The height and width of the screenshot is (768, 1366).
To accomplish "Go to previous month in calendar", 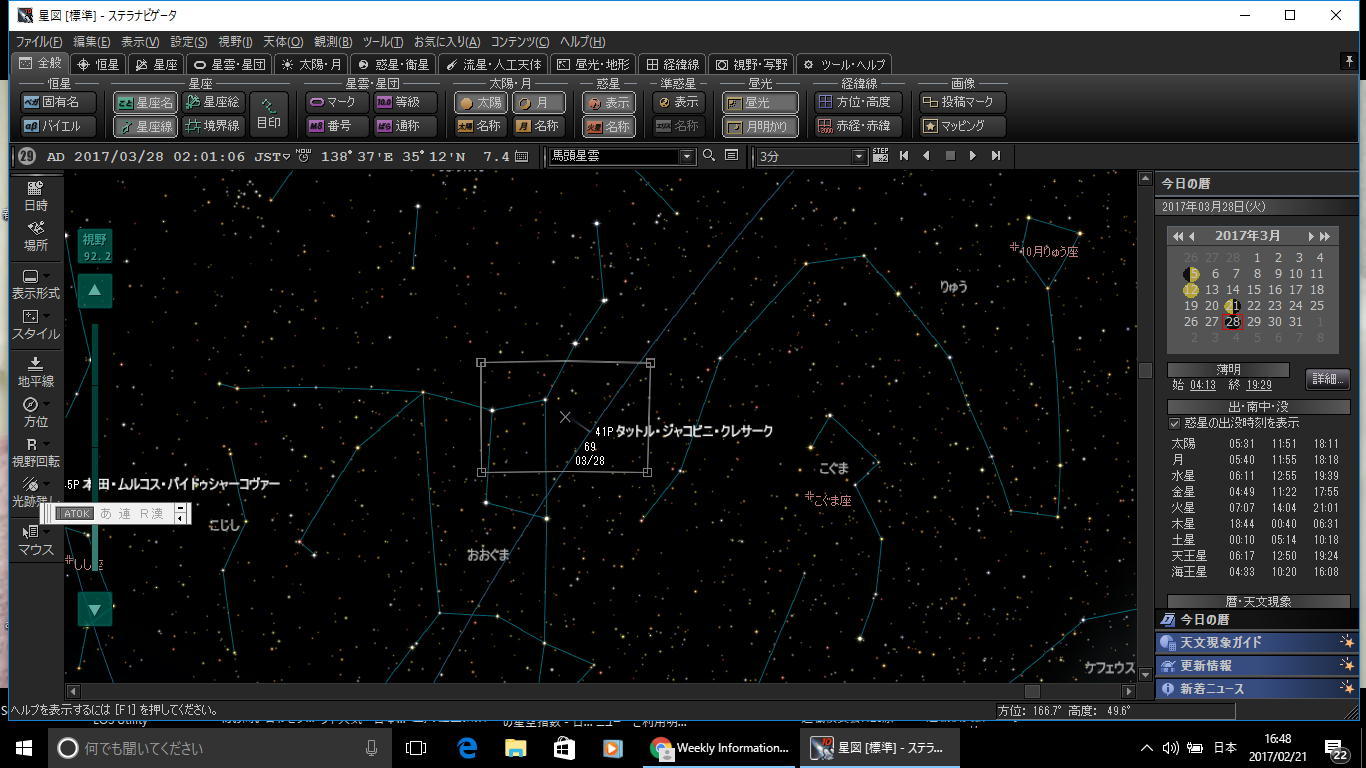I will [x=1192, y=236].
